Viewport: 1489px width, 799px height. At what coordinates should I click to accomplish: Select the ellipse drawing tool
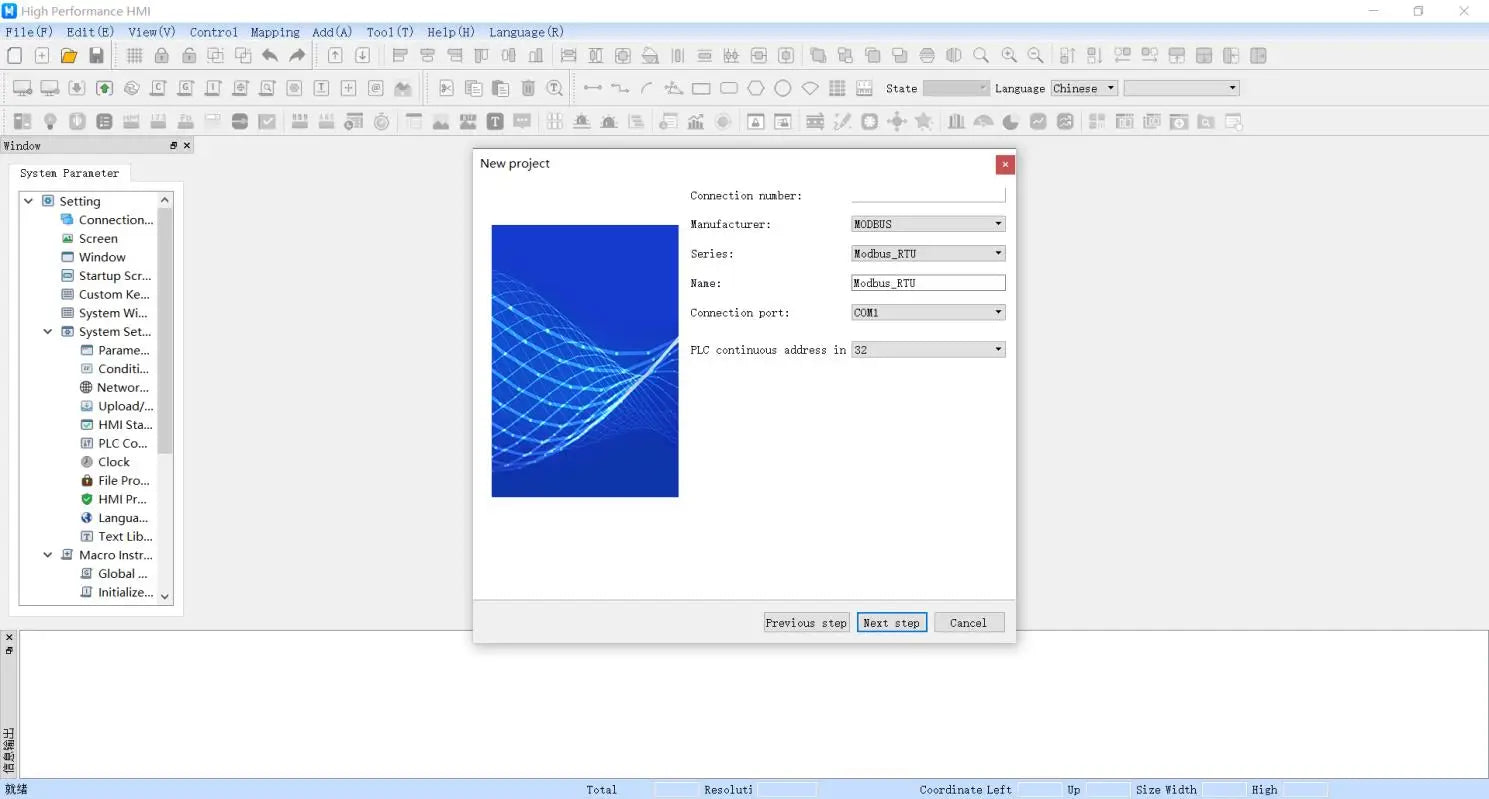pos(783,89)
